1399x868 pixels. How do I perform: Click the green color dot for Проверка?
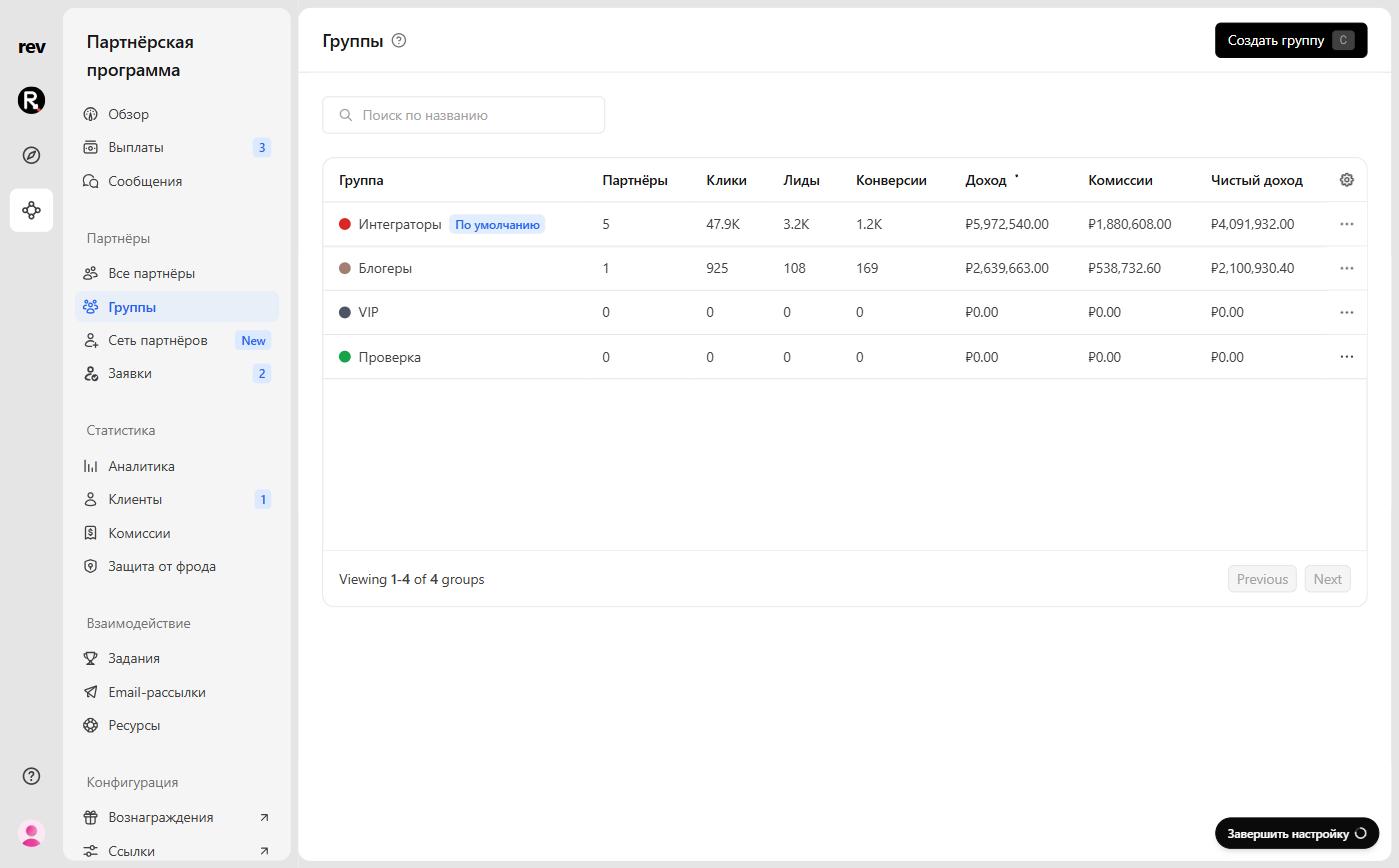[x=345, y=357]
